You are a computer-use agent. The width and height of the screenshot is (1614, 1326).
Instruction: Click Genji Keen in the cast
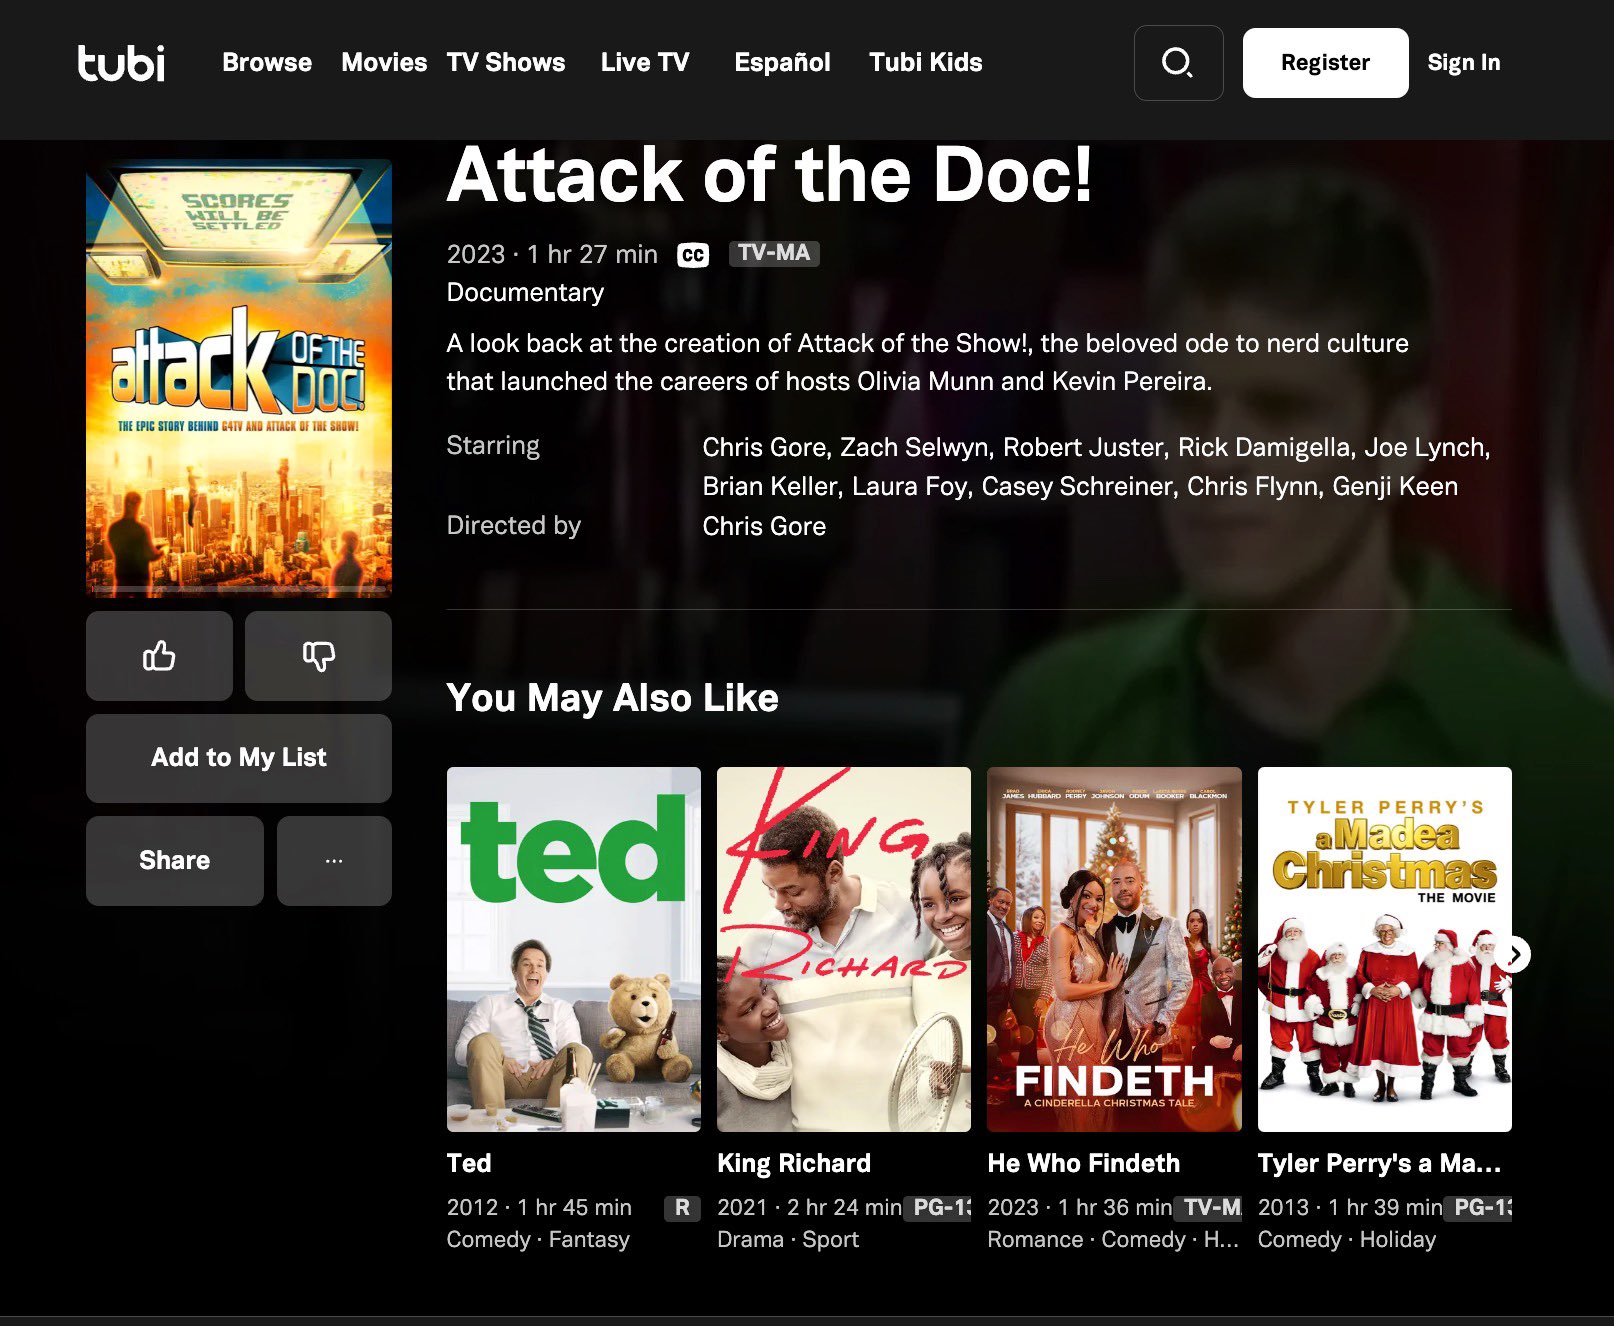tap(1395, 486)
